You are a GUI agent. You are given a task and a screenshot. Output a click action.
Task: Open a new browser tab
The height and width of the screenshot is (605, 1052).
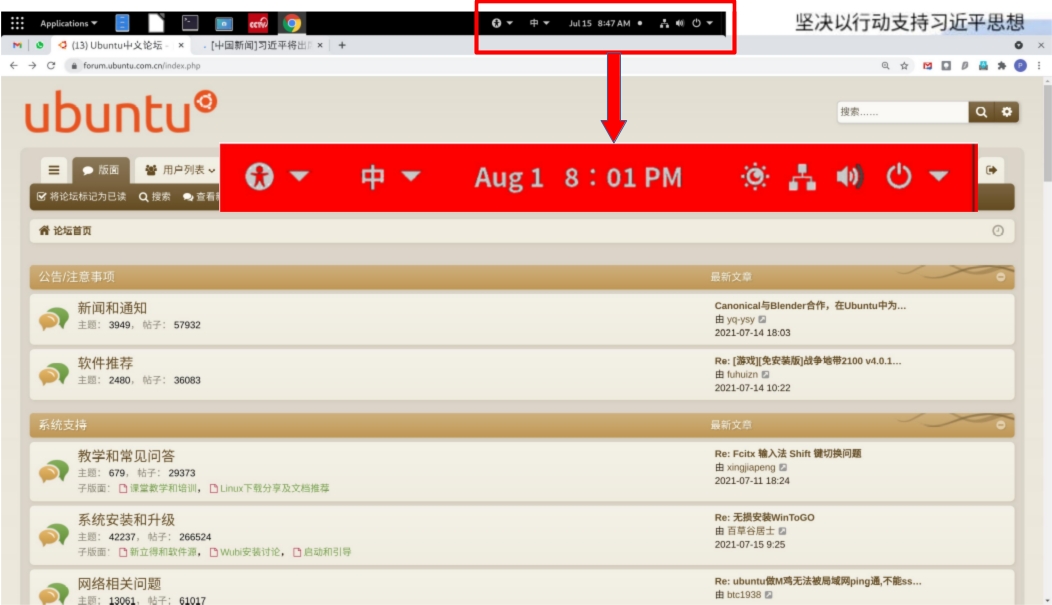coord(342,46)
